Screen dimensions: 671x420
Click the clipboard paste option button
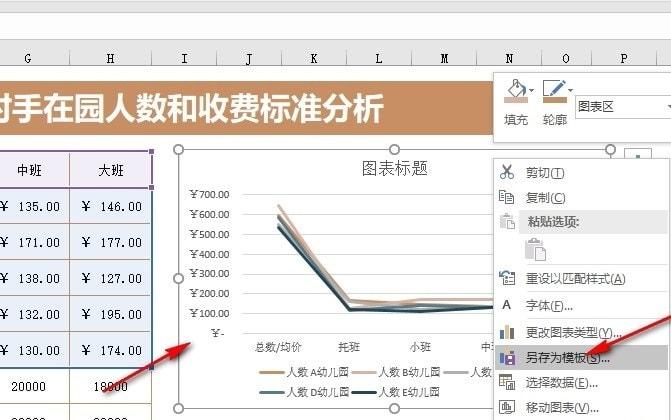[535, 250]
